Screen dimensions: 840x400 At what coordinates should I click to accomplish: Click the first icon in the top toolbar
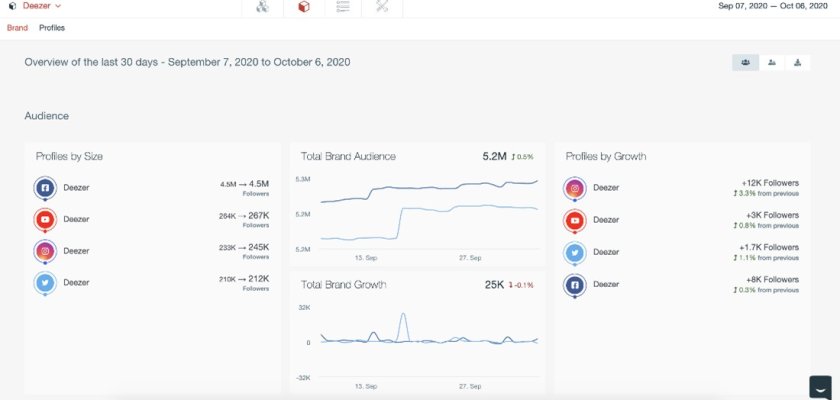262,7
